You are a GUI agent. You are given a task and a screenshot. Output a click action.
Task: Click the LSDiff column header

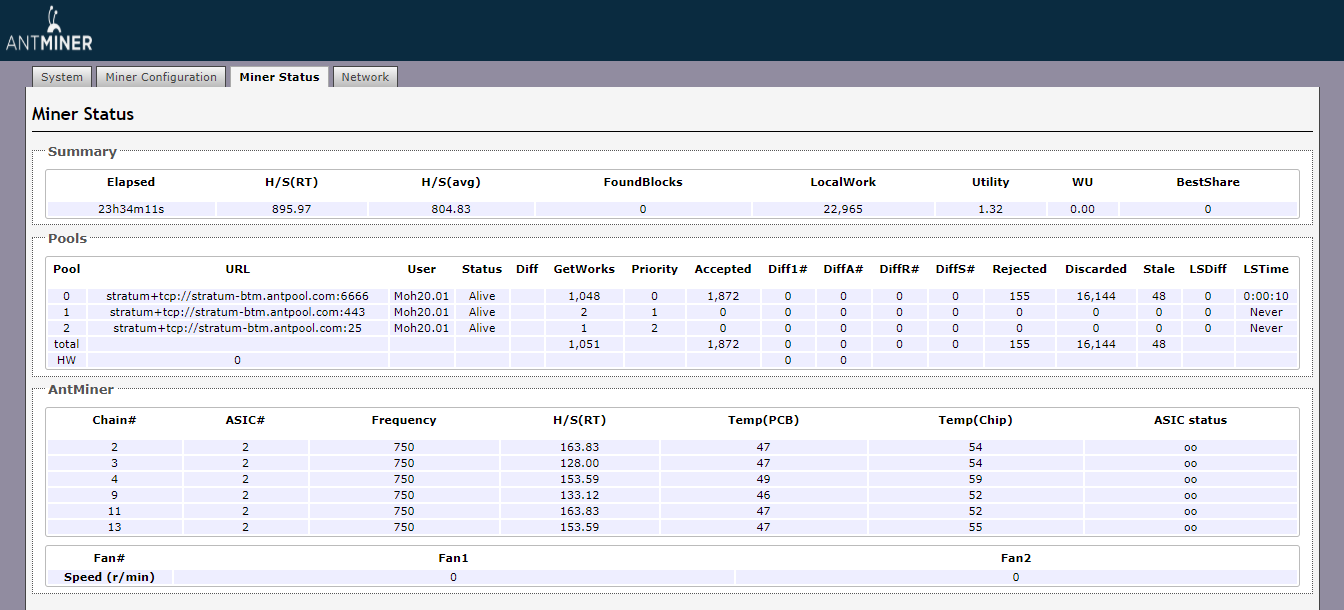(x=1207, y=269)
